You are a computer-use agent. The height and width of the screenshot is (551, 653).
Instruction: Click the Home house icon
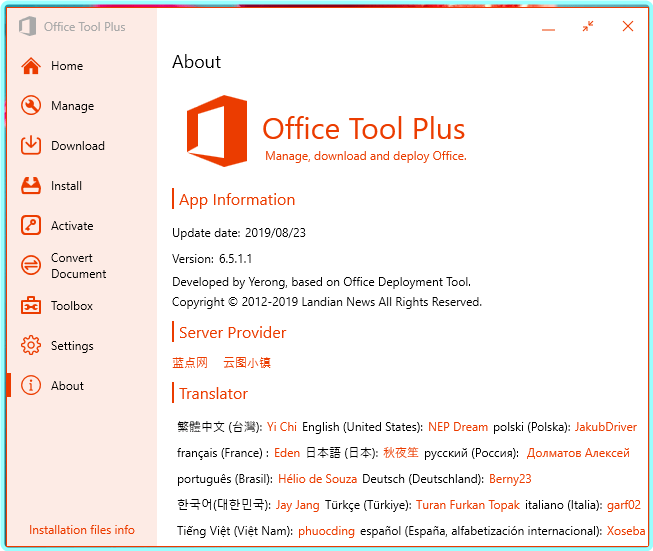pos(31,66)
